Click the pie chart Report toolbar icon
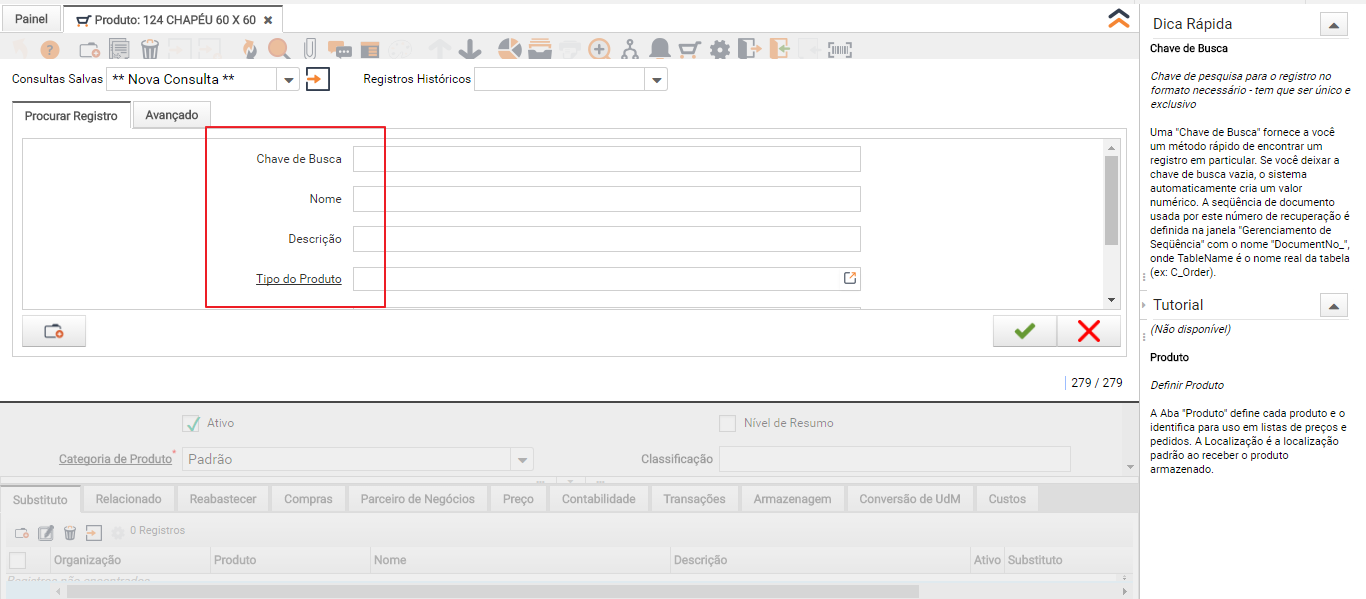This screenshot has width=1366, height=599. [x=510, y=49]
